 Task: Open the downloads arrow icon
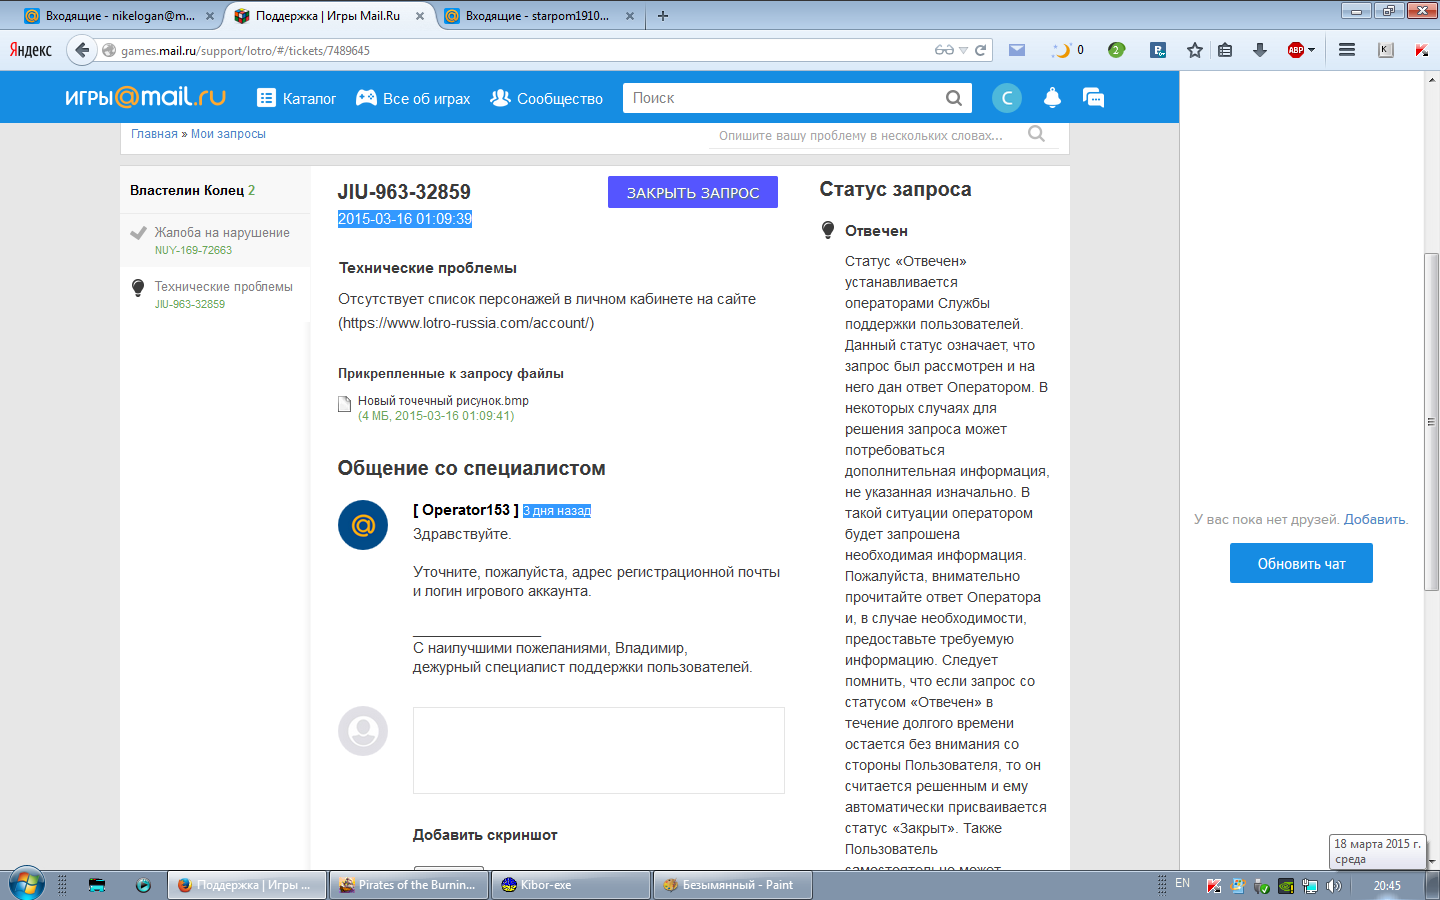coord(1260,50)
